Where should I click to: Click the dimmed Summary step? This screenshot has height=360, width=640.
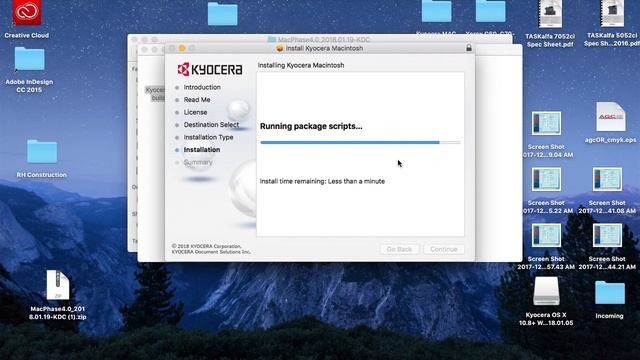[198, 162]
